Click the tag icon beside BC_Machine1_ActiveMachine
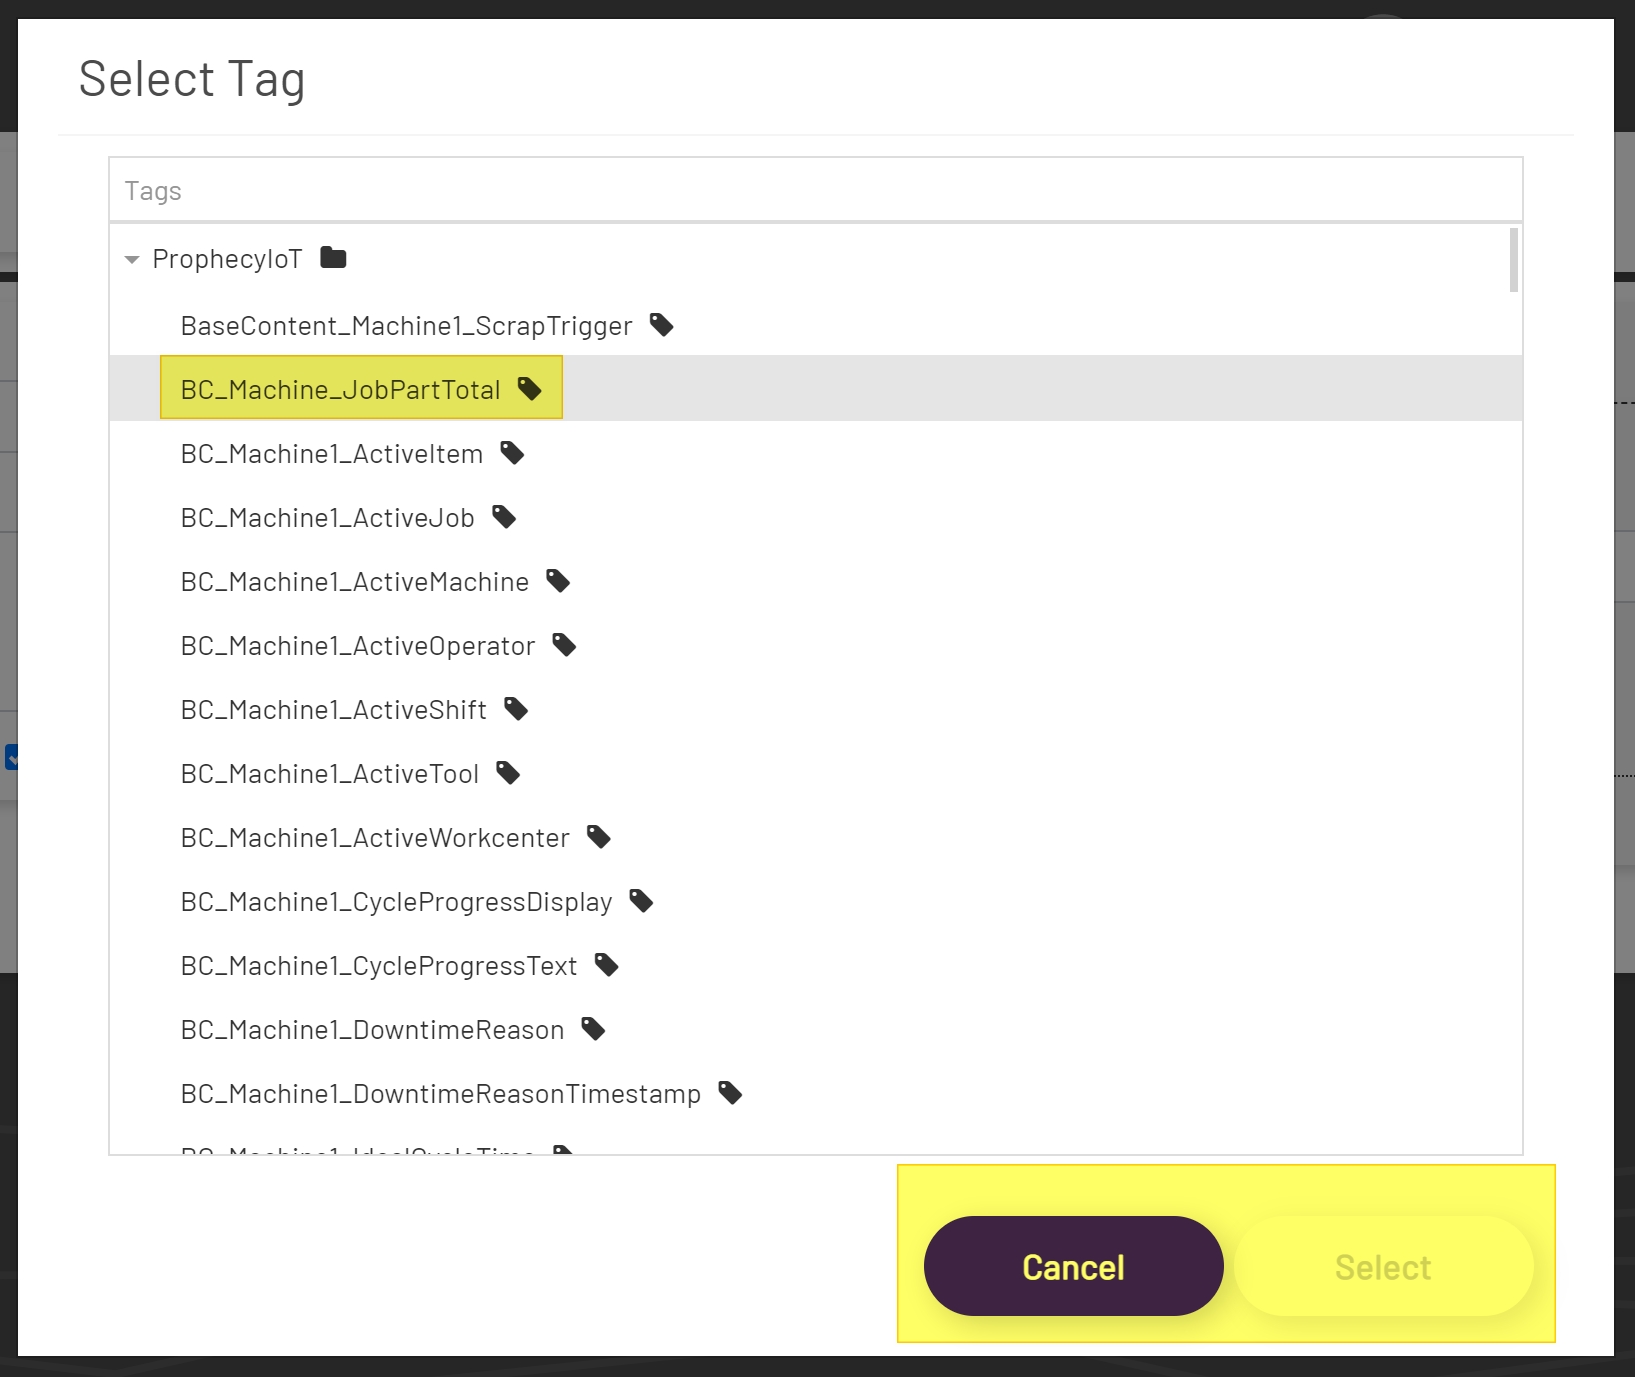 point(558,581)
